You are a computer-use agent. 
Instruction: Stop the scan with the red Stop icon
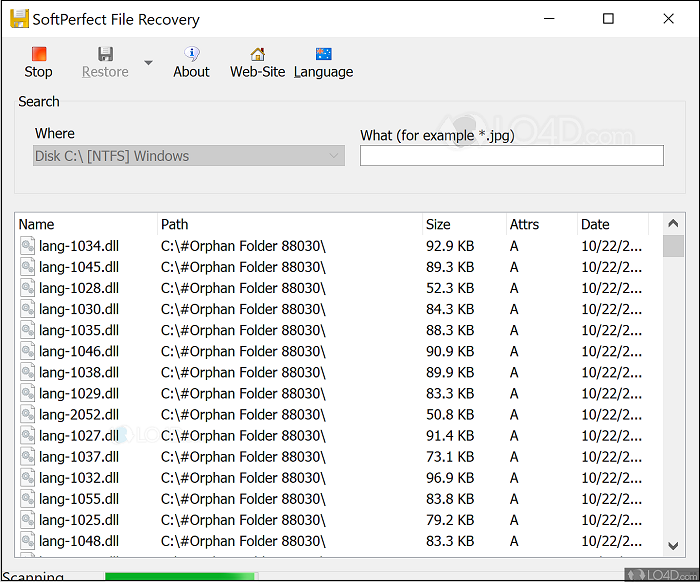coord(39,54)
